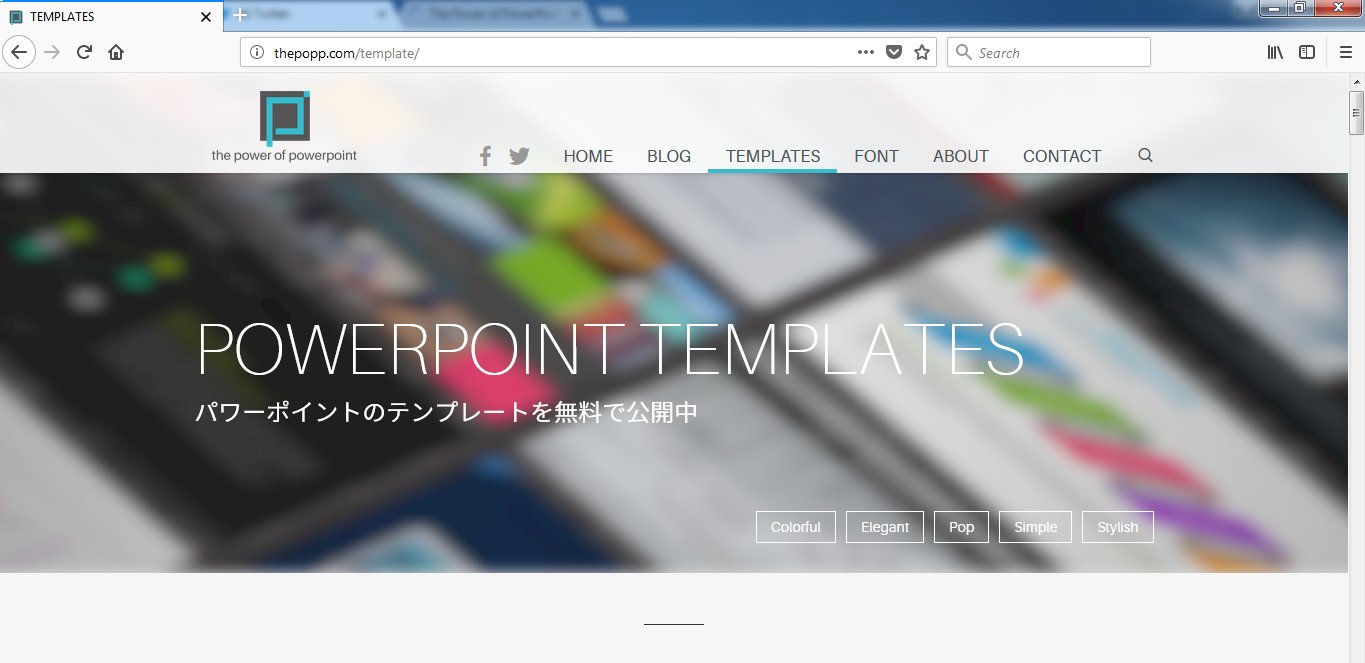Open FONT in site navigation

tap(876, 156)
